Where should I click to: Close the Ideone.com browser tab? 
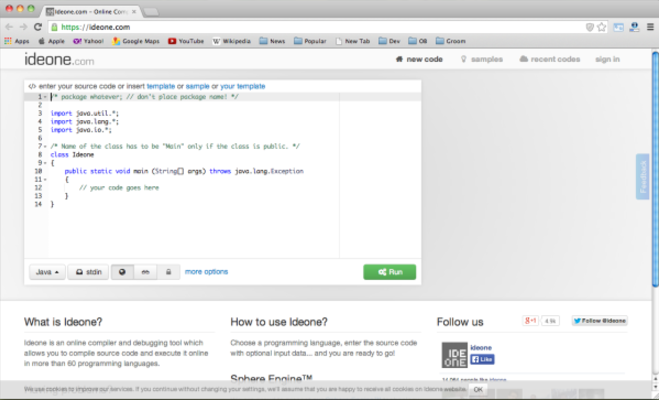pos(134,11)
